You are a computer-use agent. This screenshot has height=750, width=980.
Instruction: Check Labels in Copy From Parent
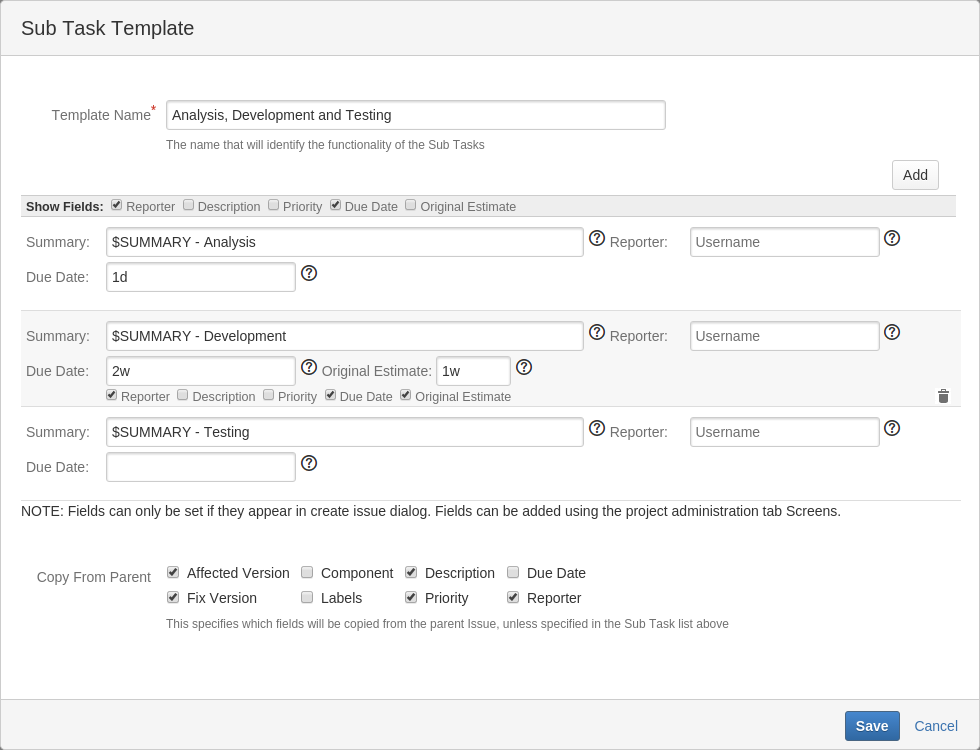click(x=307, y=597)
